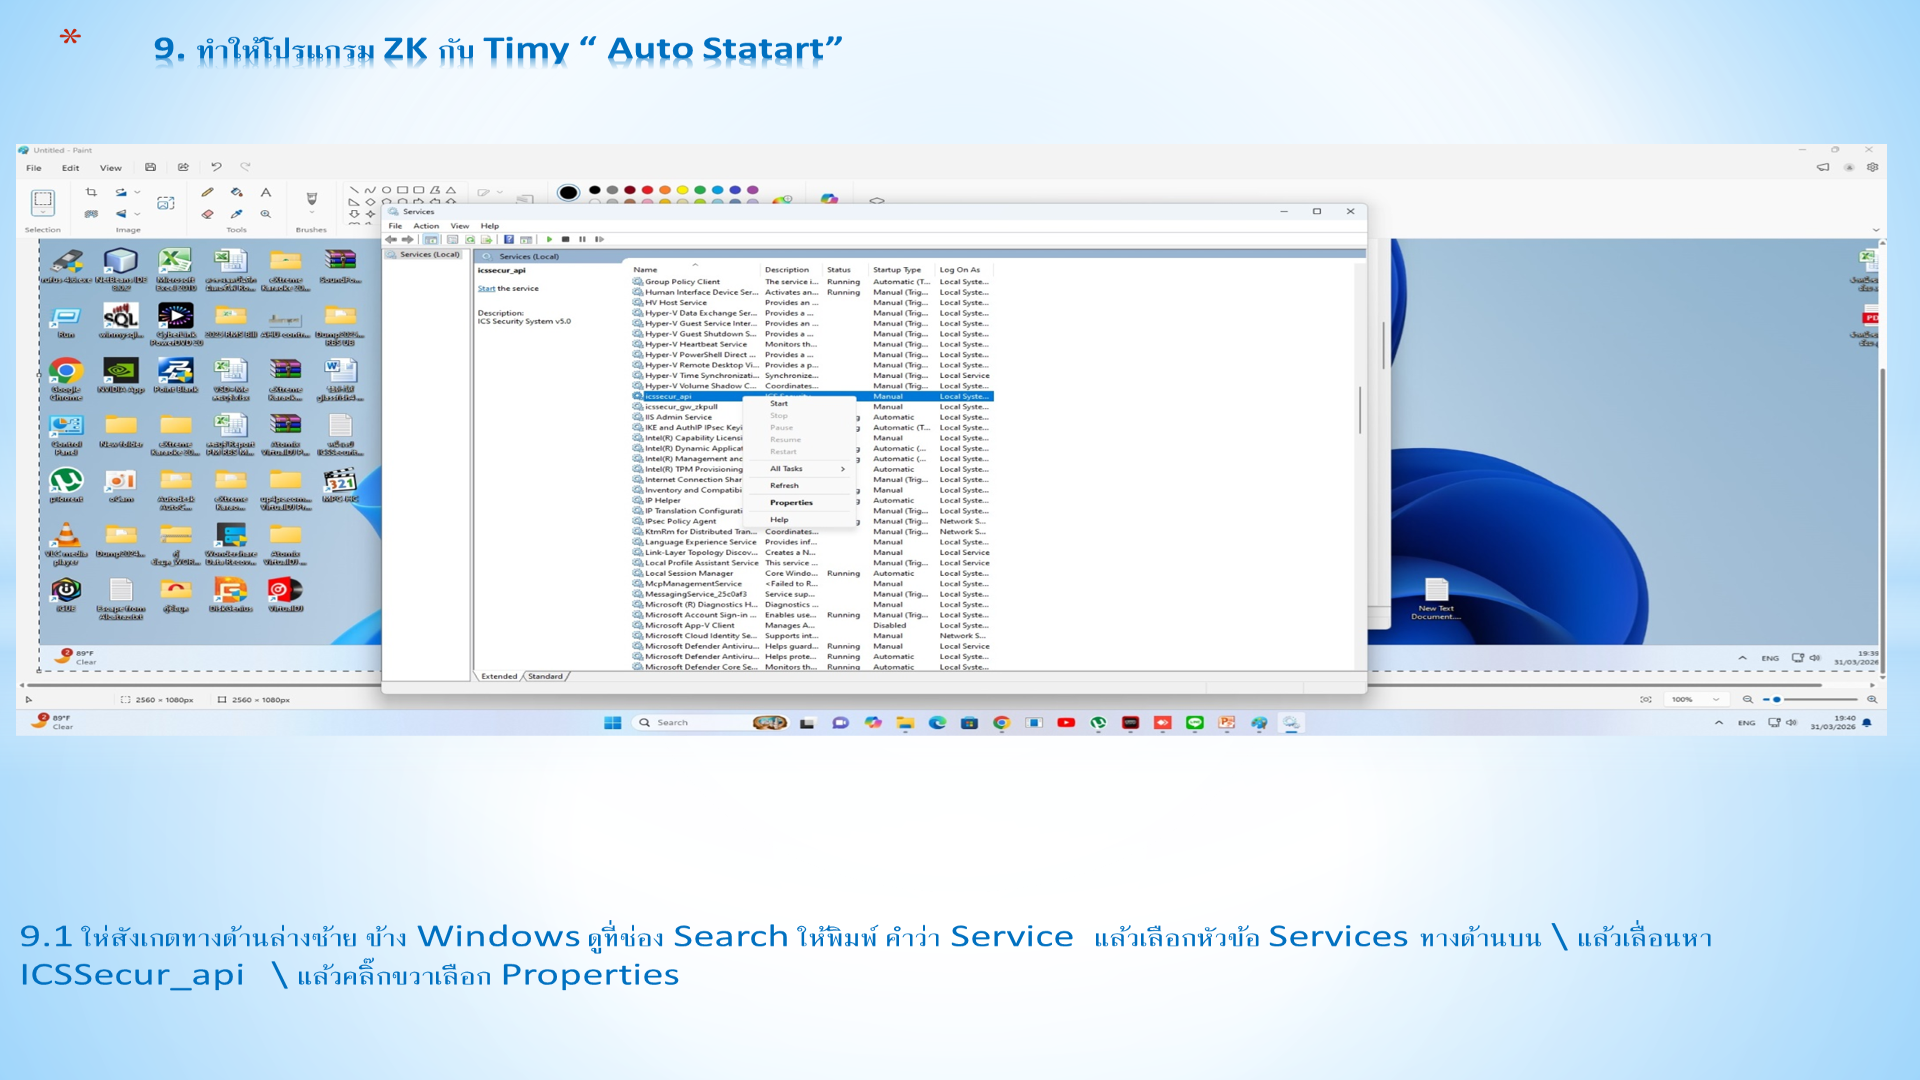The image size is (1920, 1080).
Task: Click the 'Start' the service link
Action: point(486,289)
